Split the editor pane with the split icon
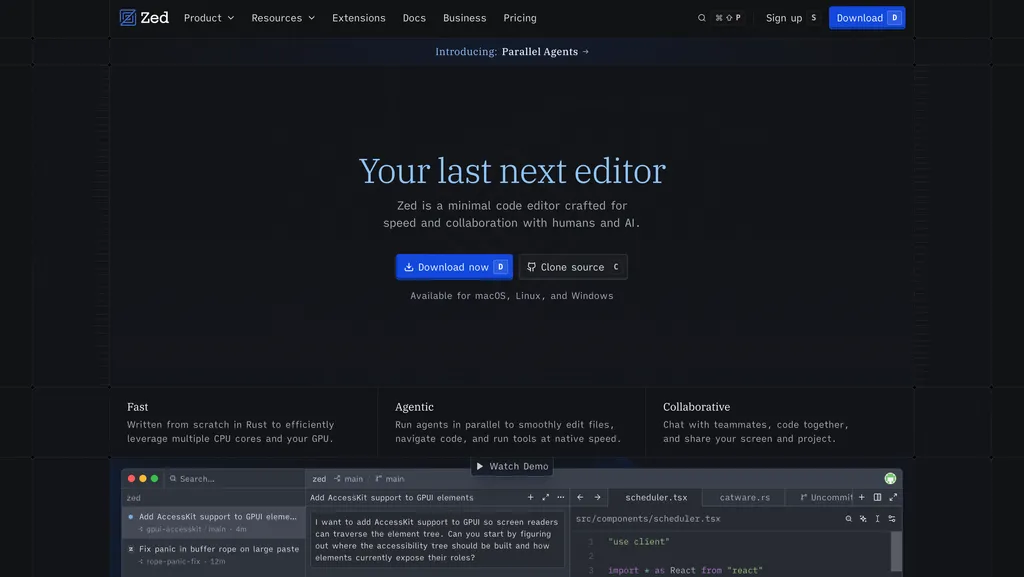The height and width of the screenshot is (577, 1024). 877,497
